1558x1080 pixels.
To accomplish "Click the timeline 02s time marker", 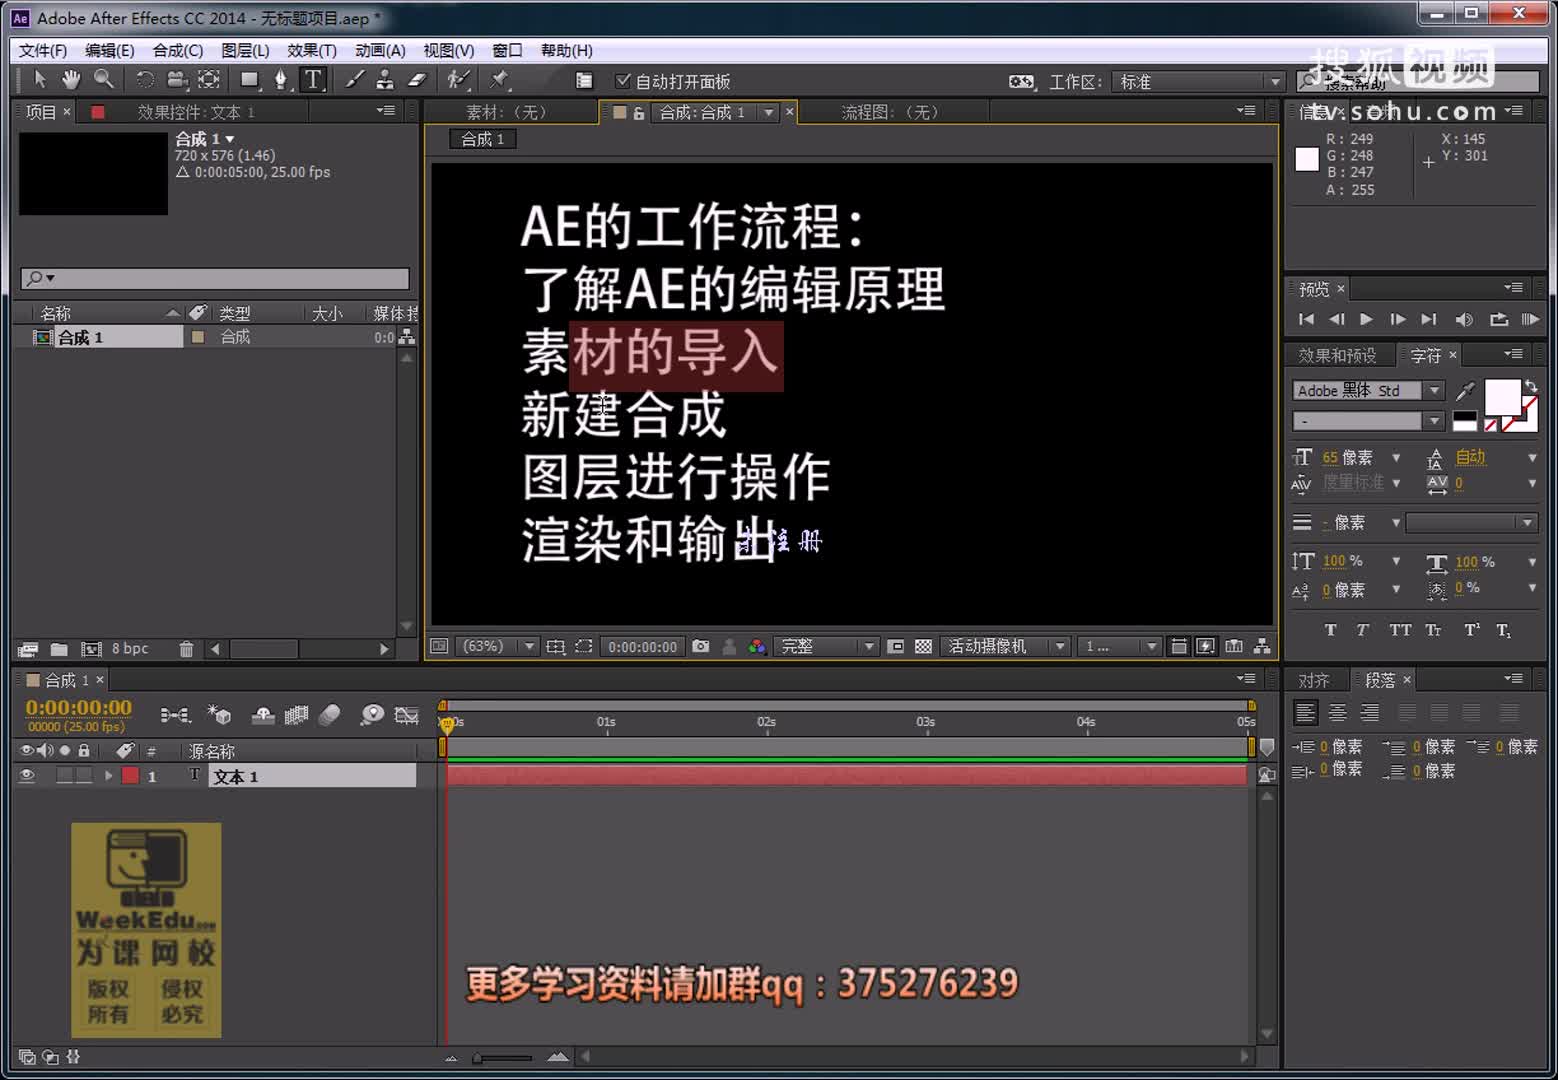I will pyautogui.click(x=766, y=722).
